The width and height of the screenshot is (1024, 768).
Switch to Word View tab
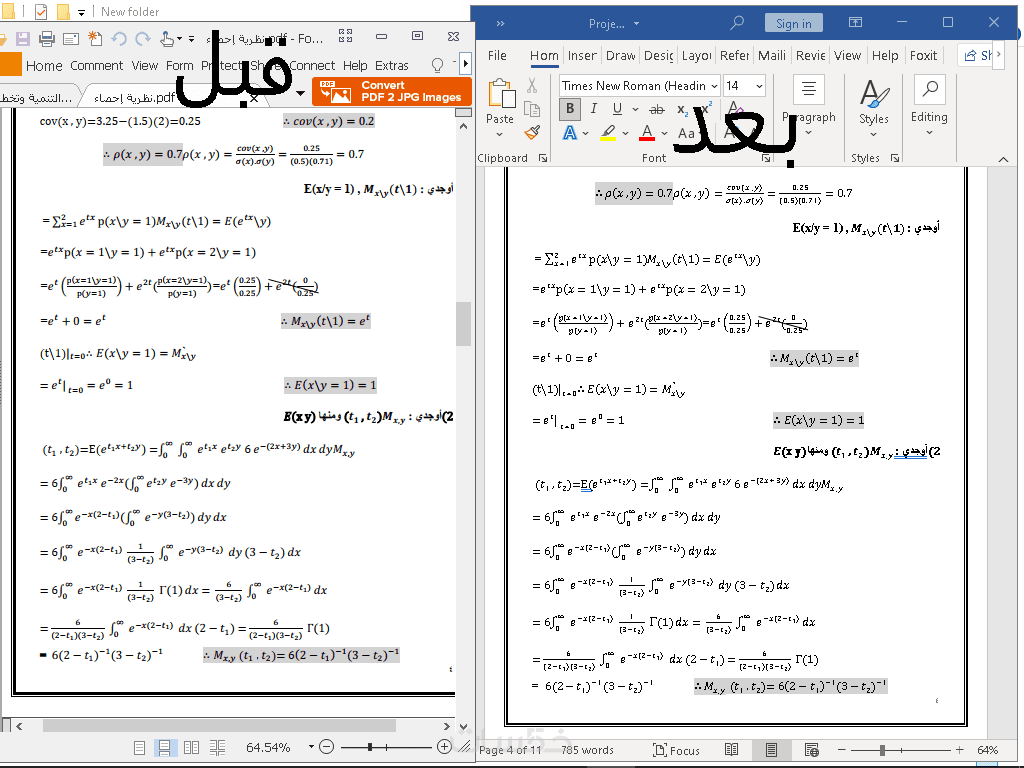click(x=848, y=56)
